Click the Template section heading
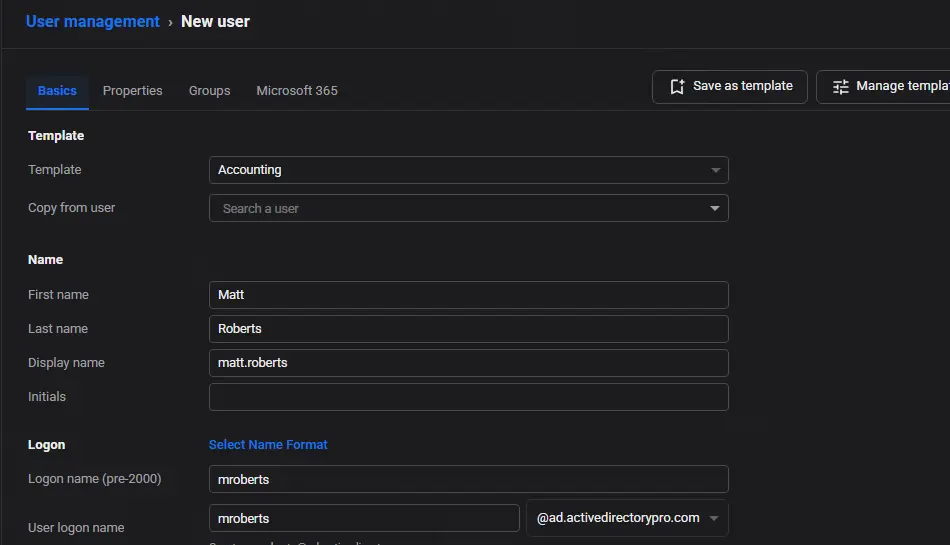The width and height of the screenshot is (950, 545). (x=56, y=136)
